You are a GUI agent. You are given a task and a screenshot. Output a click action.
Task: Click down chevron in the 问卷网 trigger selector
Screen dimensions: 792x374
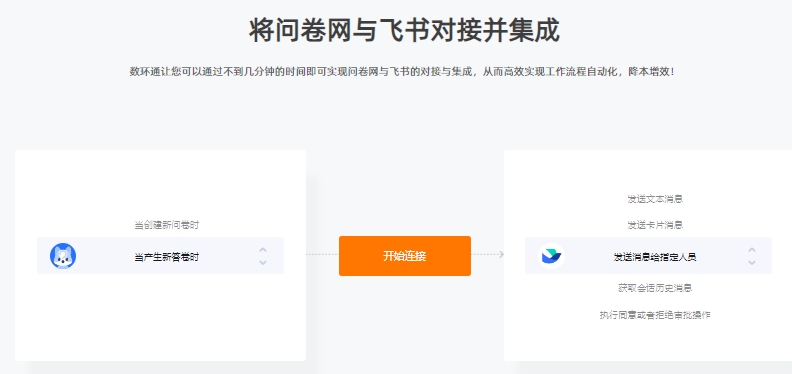tap(263, 262)
